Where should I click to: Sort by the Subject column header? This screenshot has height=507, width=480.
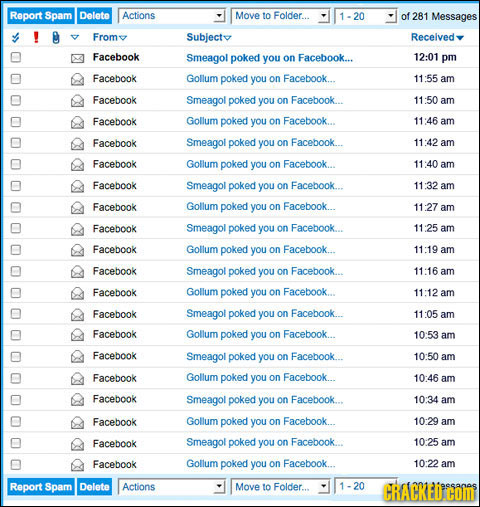[x=209, y=37]
